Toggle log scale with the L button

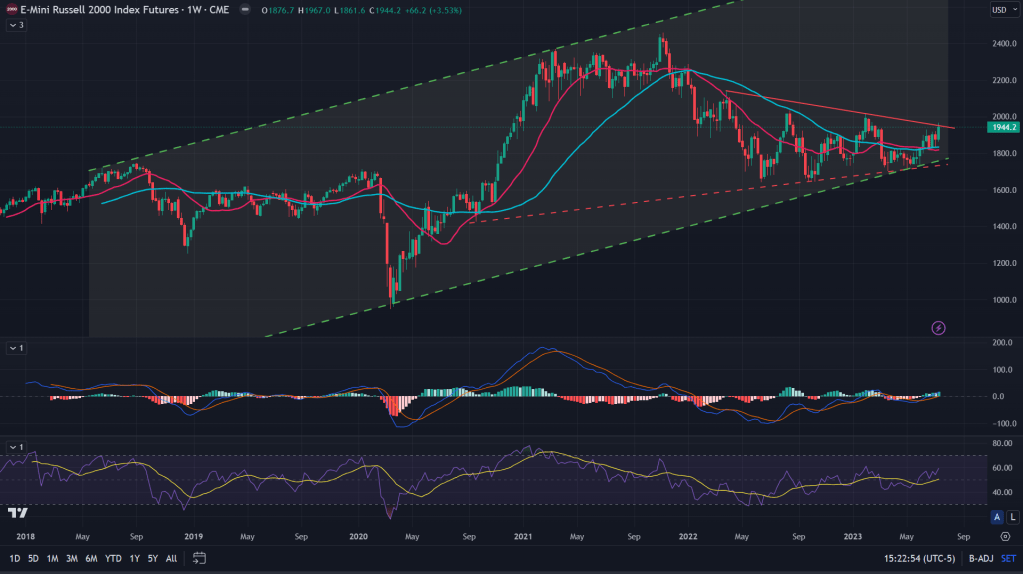click(x=1011, y=517)
